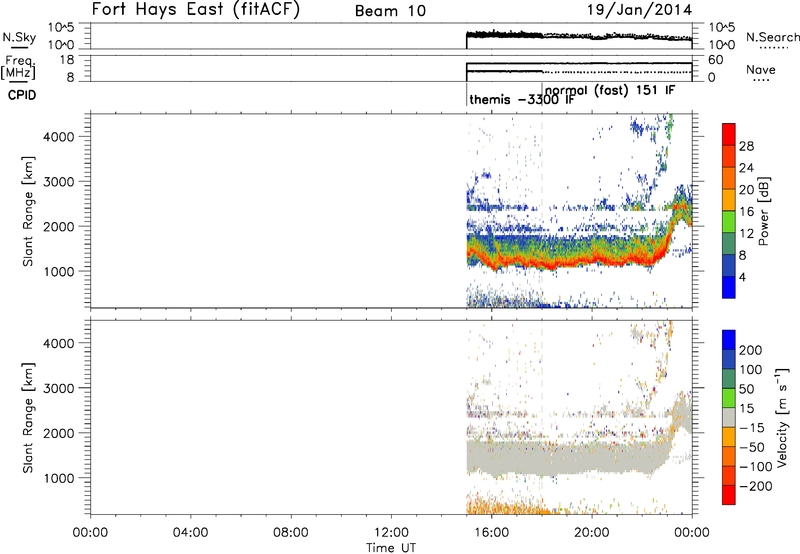Image resolution: width=800 pixels, height=554 pixels.
Task: Click the blue bottom segment of the power colorbar
Action: point(729,287)
